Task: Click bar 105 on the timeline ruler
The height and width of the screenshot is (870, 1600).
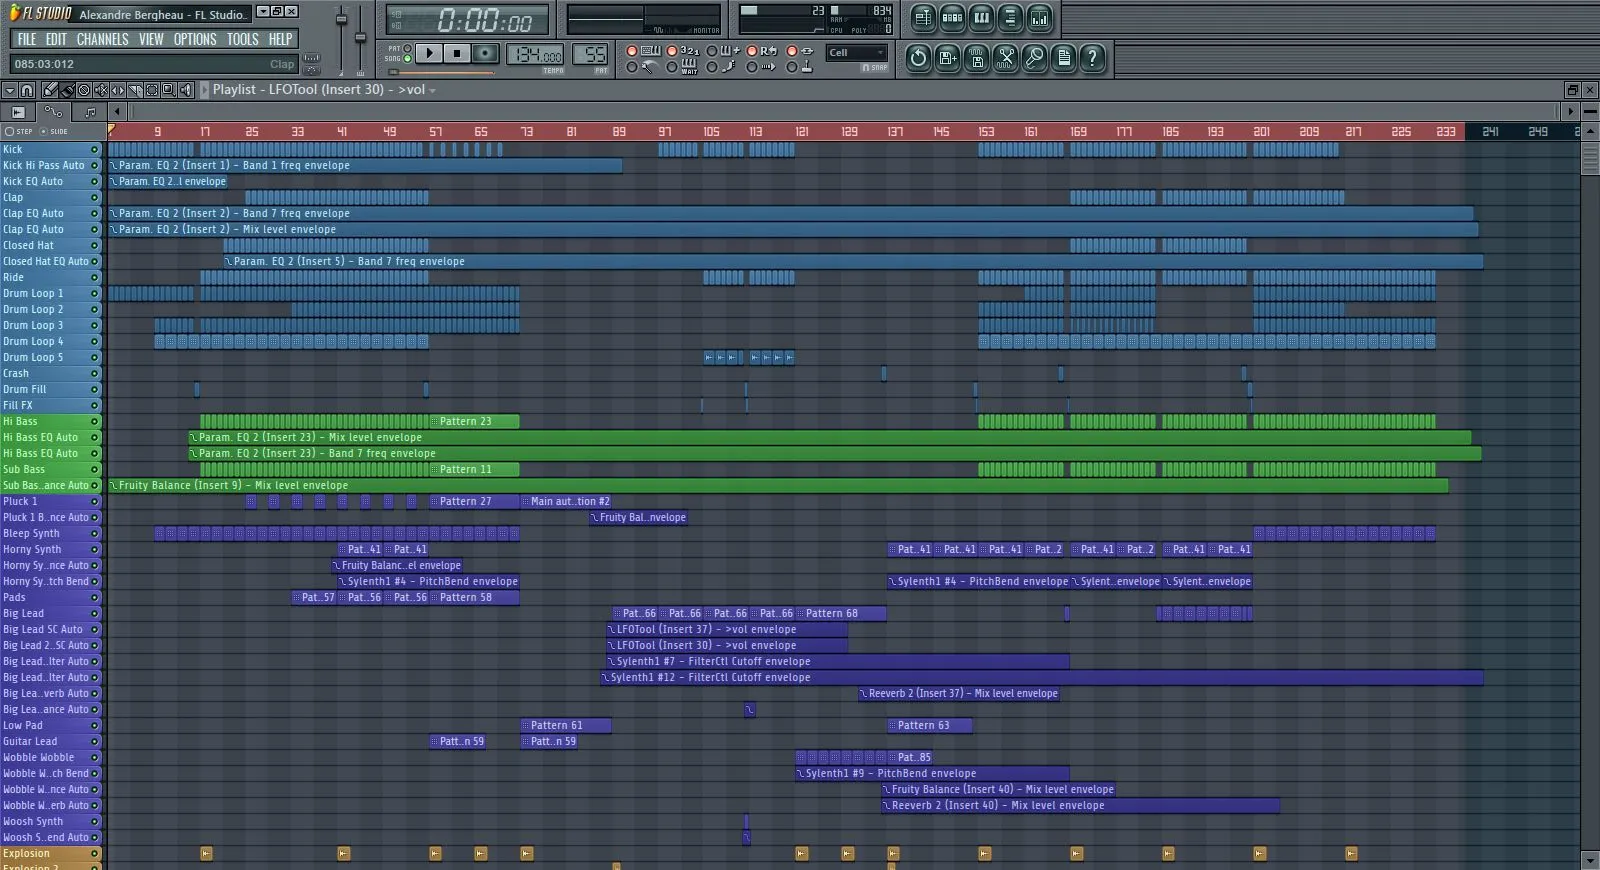Action: click(x=711, y=131)
